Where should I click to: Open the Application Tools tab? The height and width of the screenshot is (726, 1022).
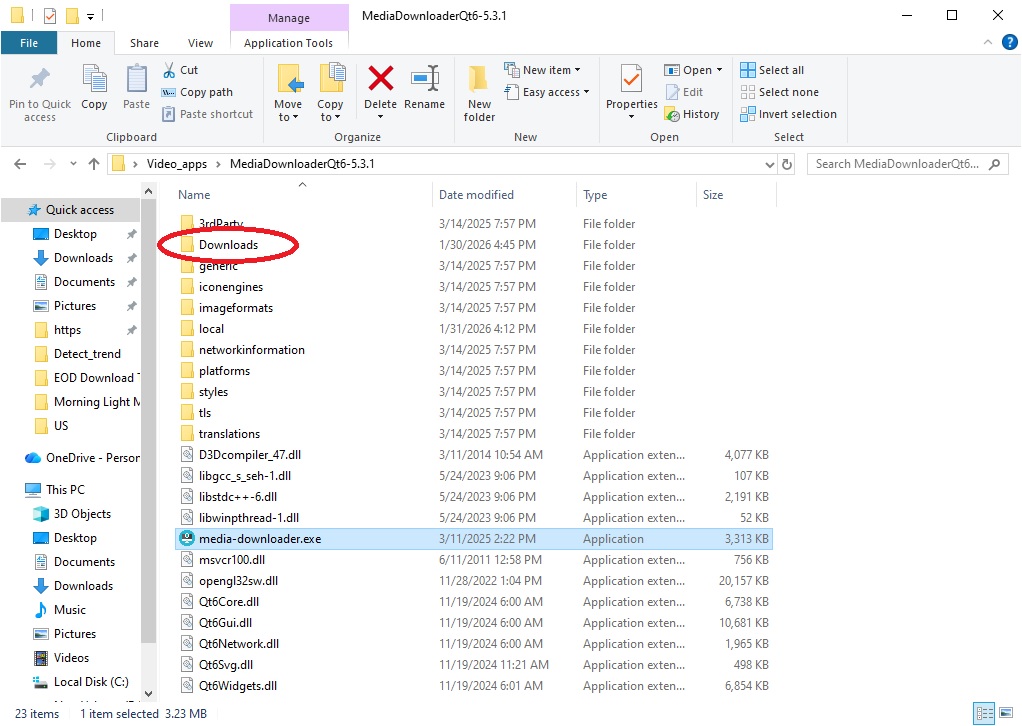click(288, 43)
